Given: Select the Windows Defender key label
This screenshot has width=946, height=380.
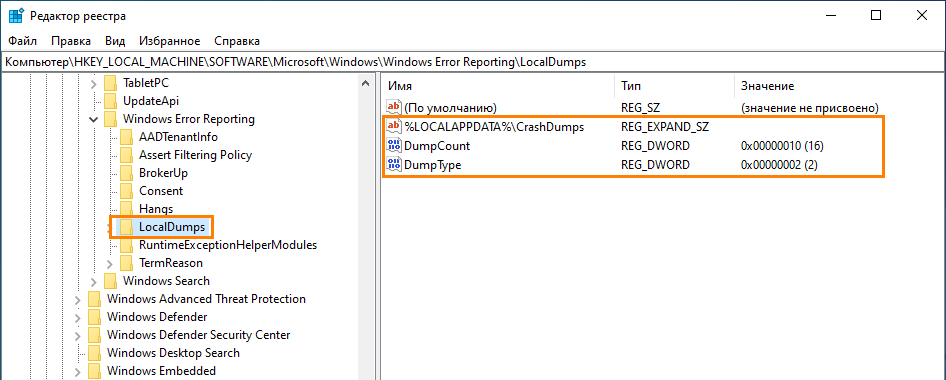Looking at the screenshot, I should 157,317.
